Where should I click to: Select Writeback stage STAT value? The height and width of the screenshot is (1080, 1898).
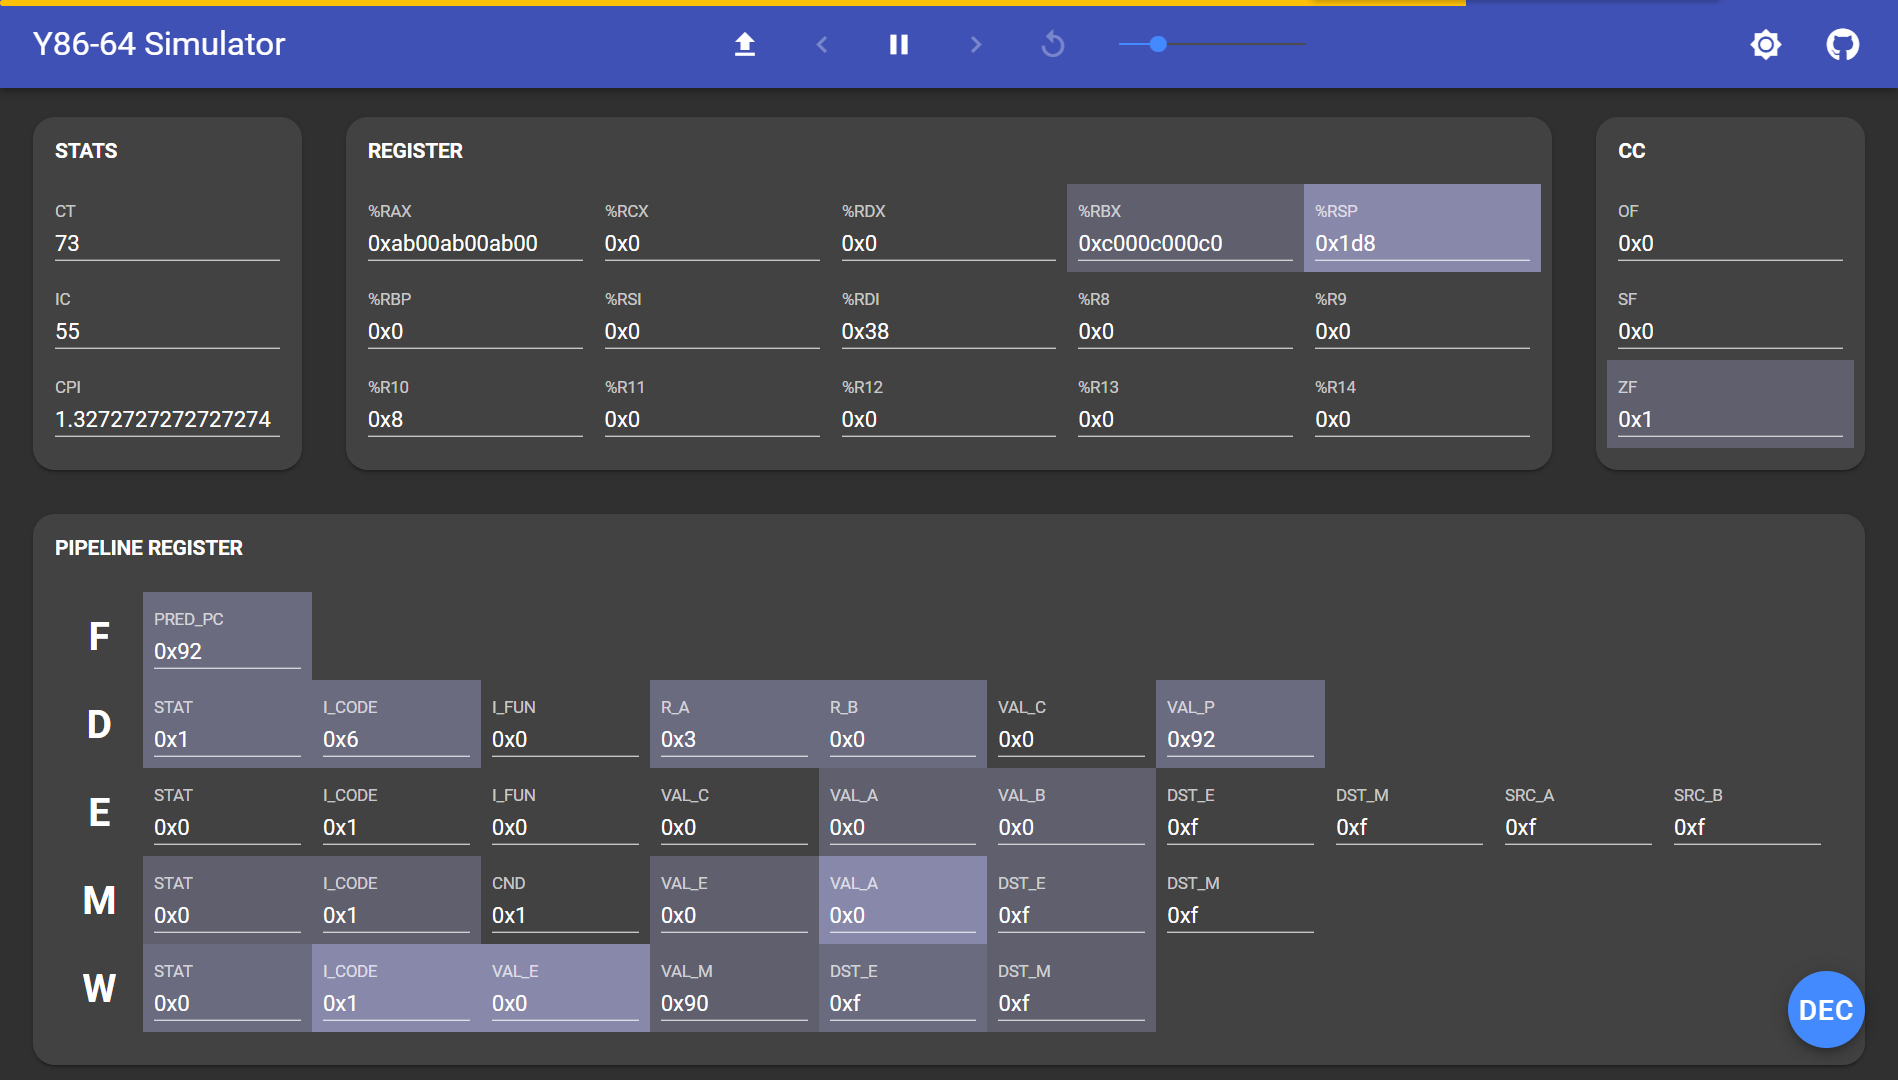(x=227, y=1004)
